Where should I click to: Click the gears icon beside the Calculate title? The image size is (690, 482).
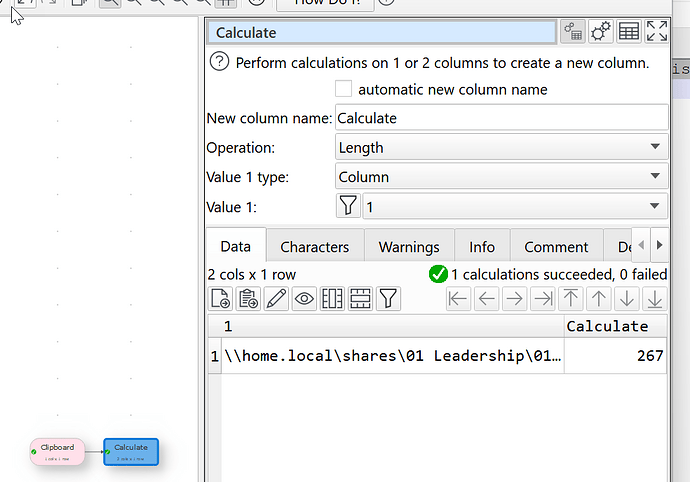tap(600, 32)
